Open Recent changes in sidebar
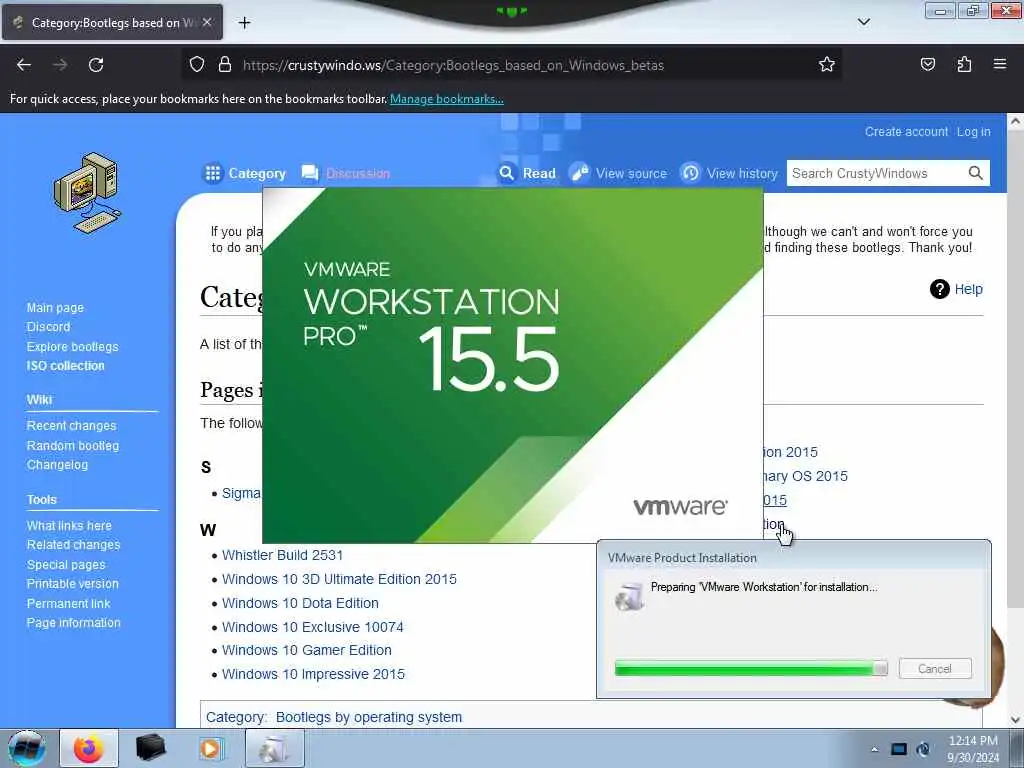The image size is (1024, 768). pos(71,426)
